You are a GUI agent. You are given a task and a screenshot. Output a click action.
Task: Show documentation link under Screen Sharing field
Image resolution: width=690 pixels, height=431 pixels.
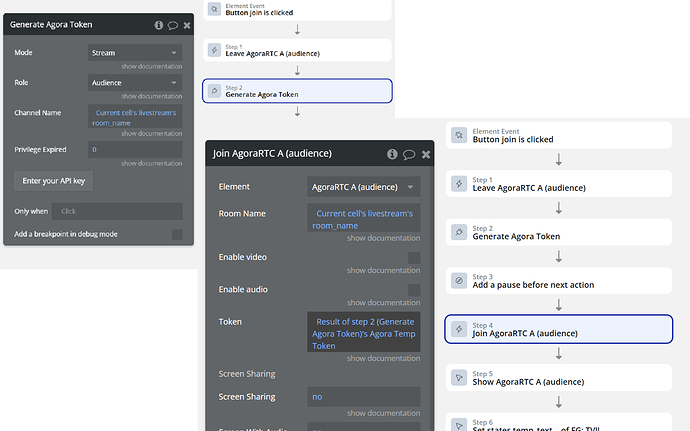click(x=383, y=413)
